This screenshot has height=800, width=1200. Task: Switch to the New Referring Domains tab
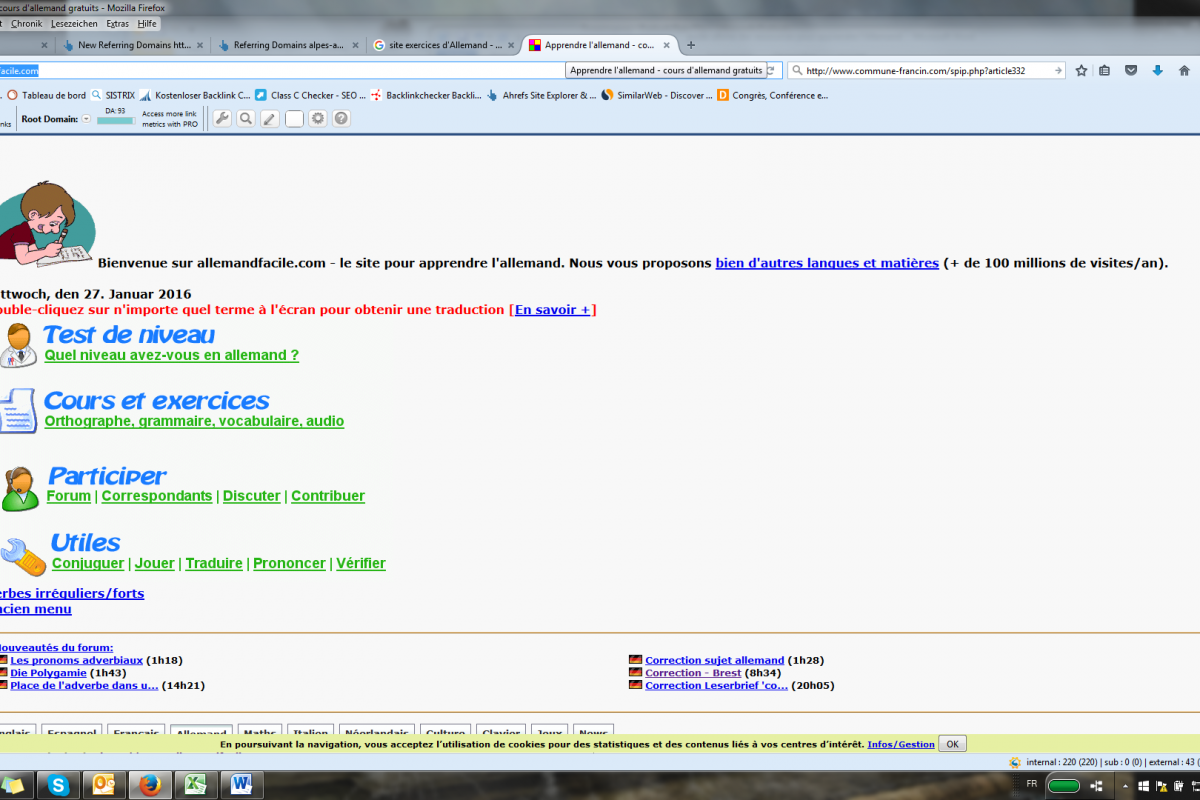tap(134, 45)
